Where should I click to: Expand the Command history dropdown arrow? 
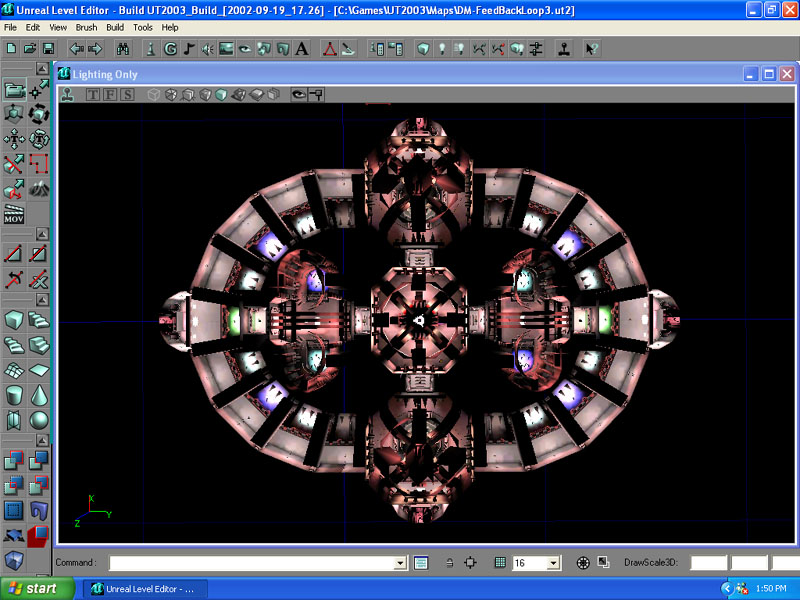[401, 563]
